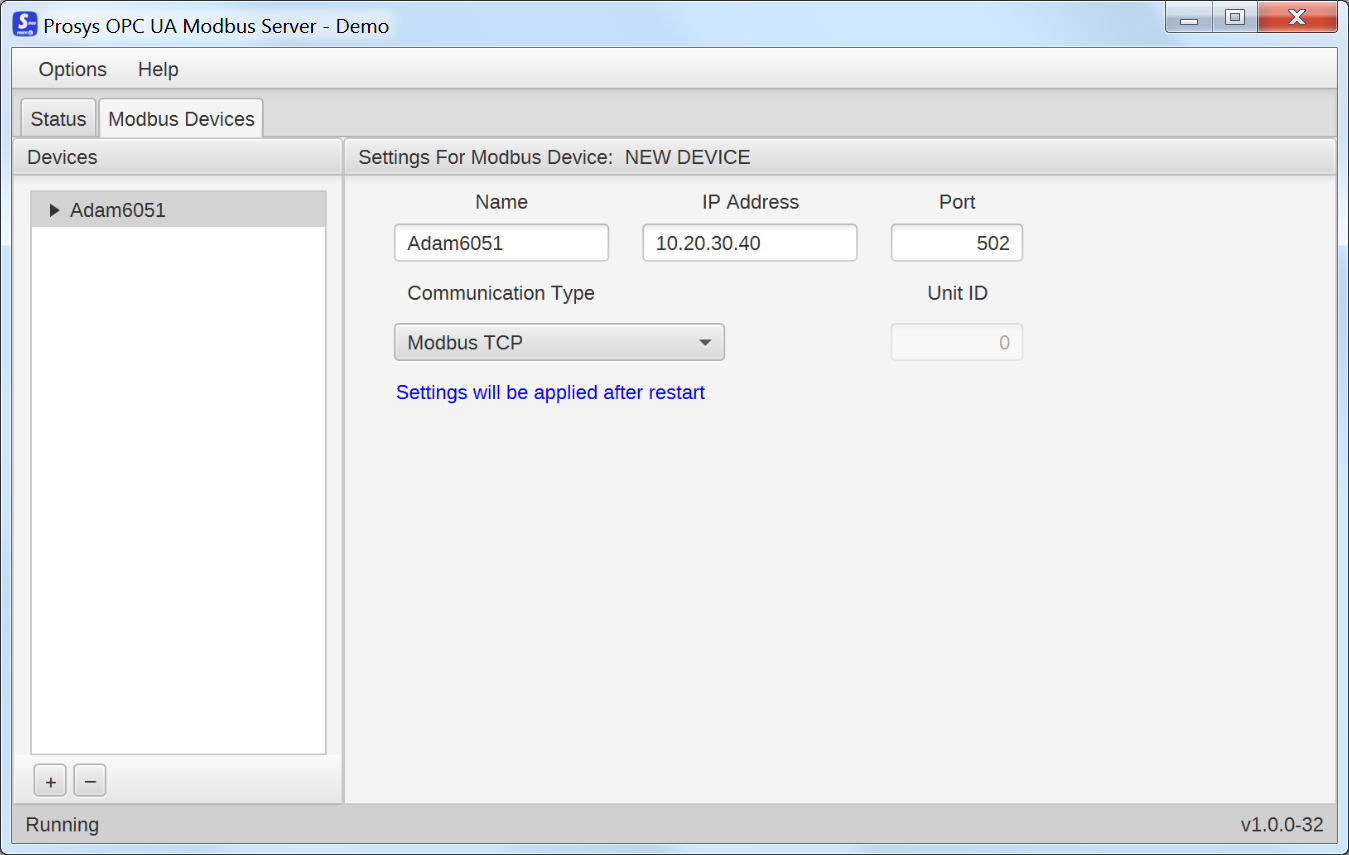Click version label v1.0.0-32

[x=1282, y=825]
